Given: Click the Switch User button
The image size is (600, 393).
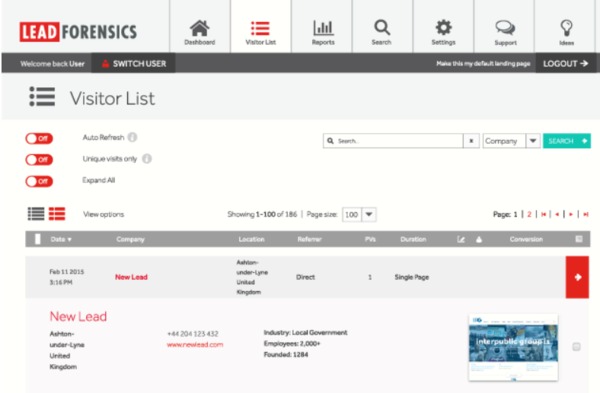Looking at the screenshot, I should coord(134,64).
